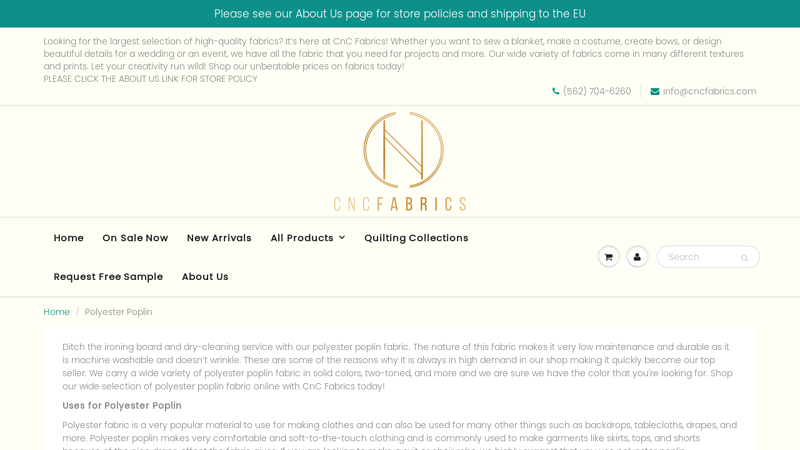Expand the All Products dropdown arrow

click(342, 238)
